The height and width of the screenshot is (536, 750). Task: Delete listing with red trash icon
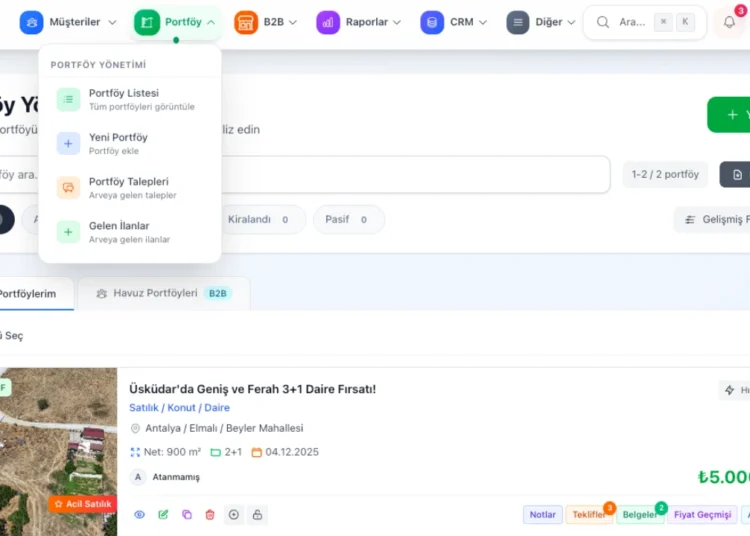coord(210,515)
